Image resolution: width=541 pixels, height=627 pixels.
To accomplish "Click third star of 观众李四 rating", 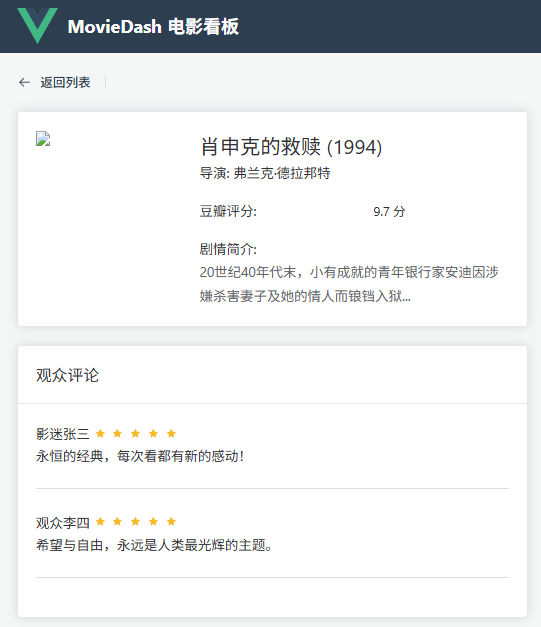I will (x=136, y=521).
